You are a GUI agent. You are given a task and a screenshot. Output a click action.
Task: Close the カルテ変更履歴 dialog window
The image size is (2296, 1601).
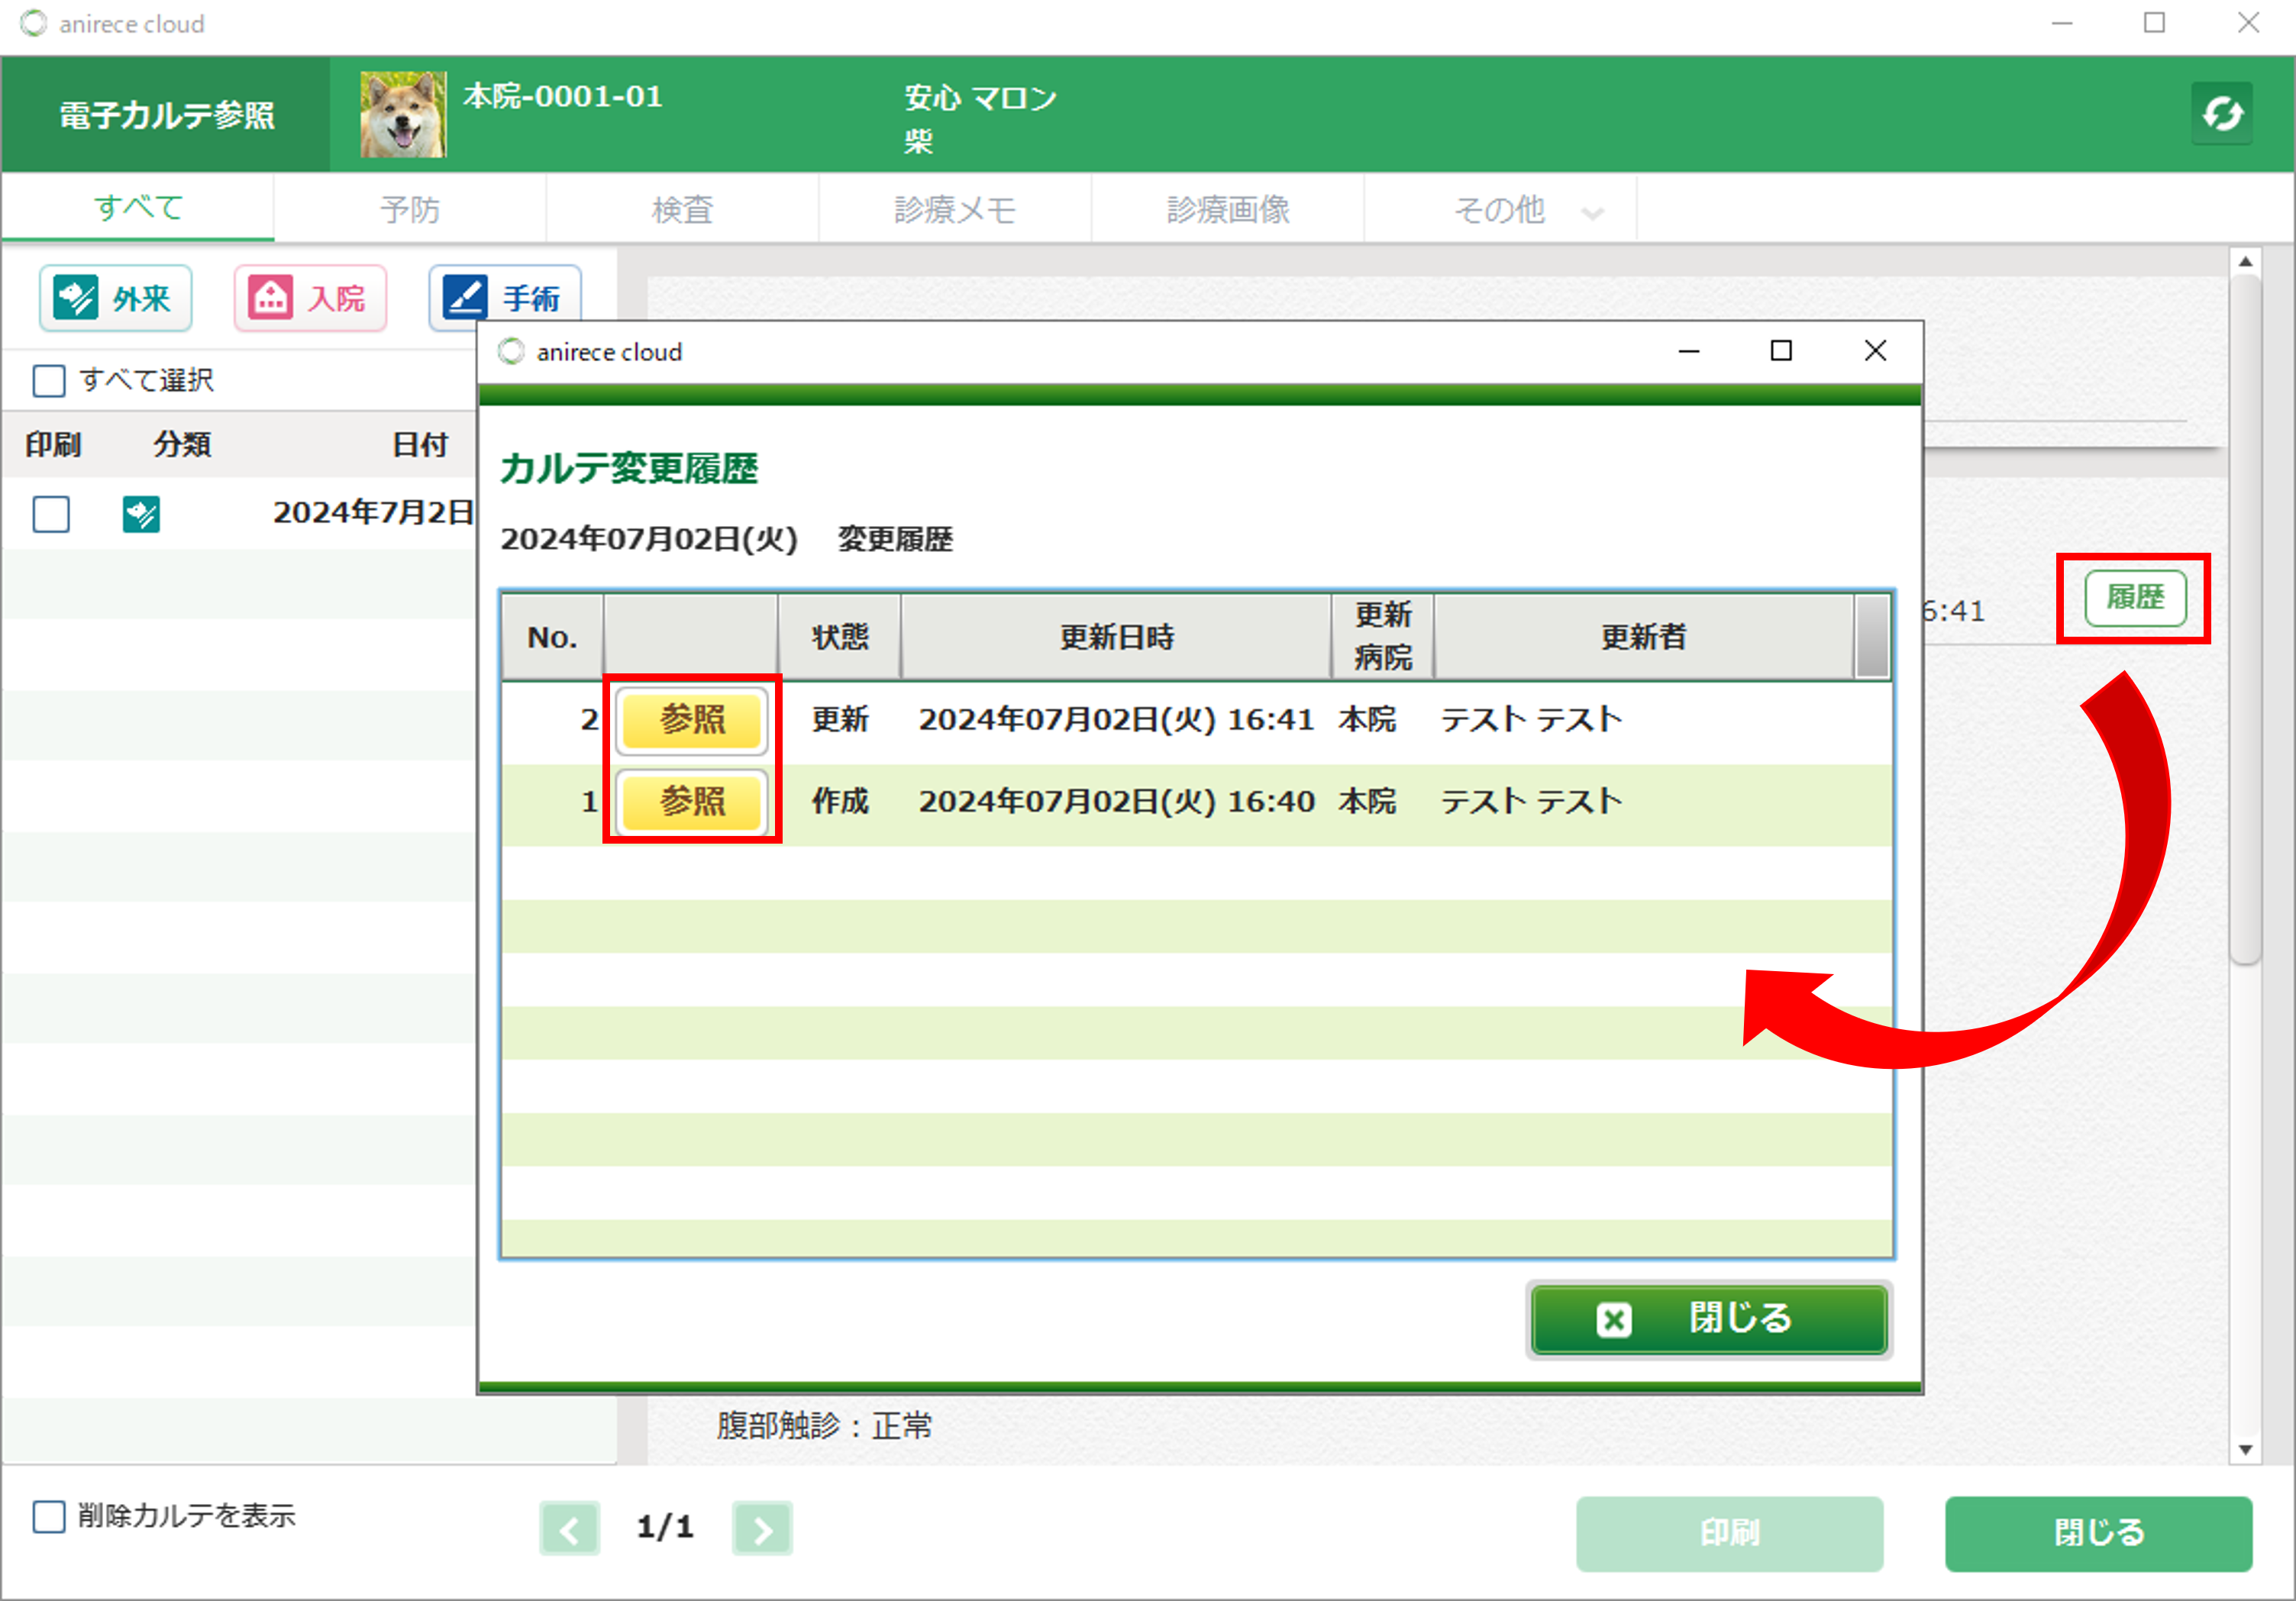click(x=1875, y=351)
